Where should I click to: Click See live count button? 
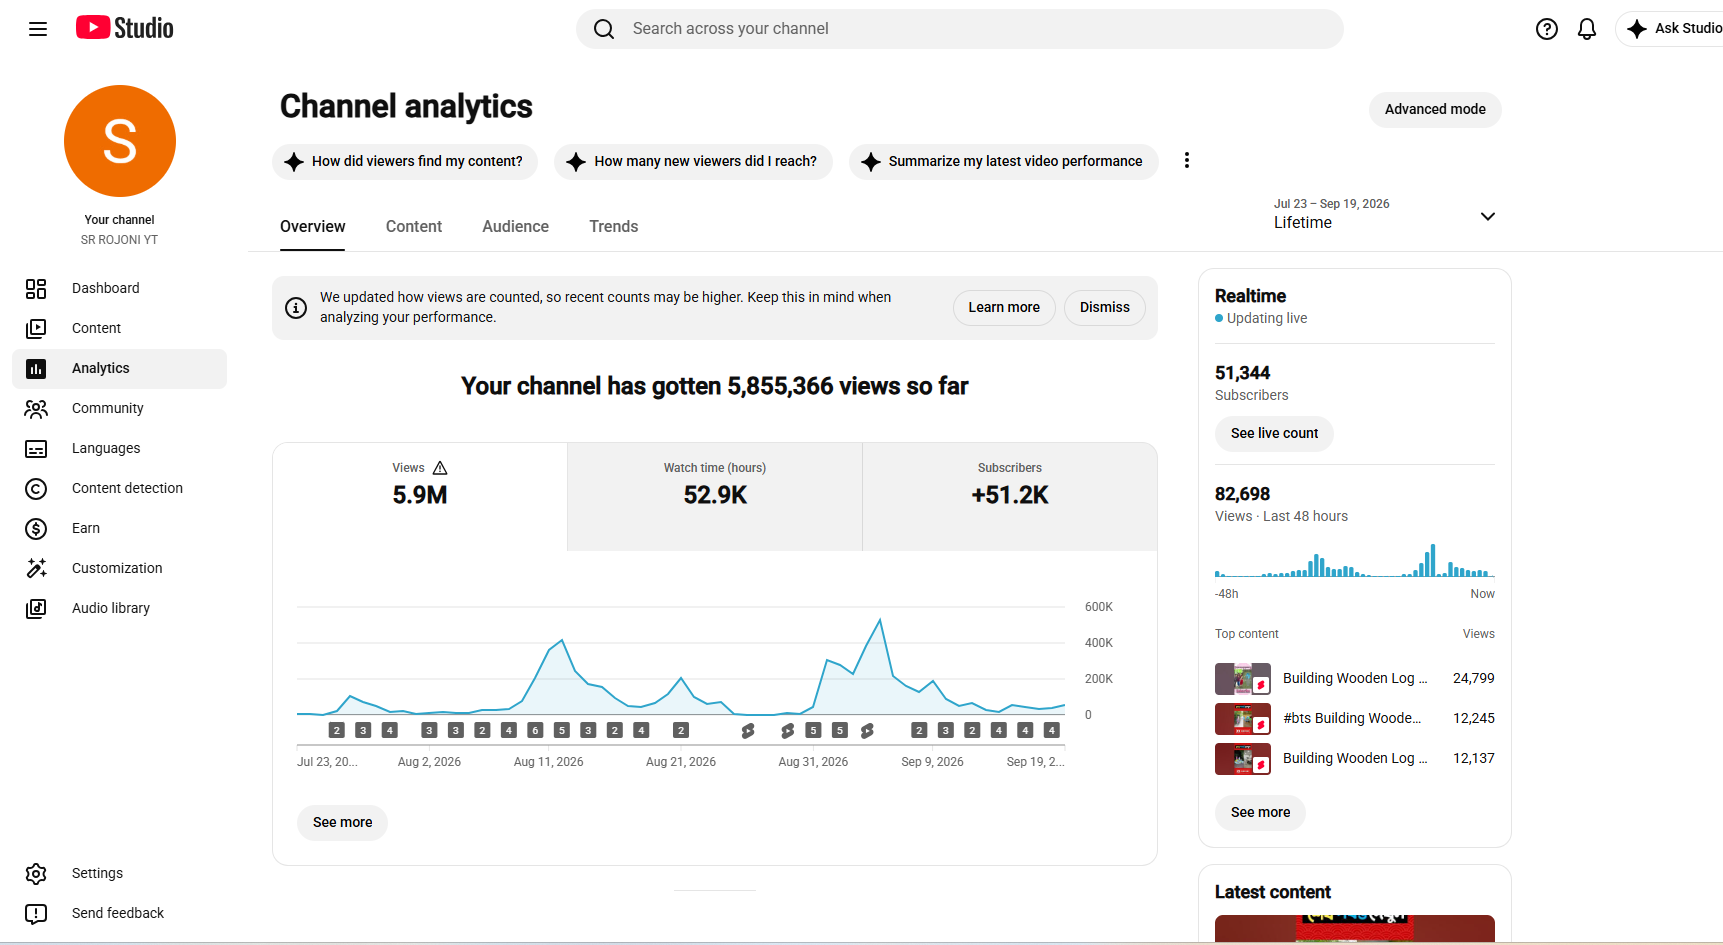(1274, 434)
